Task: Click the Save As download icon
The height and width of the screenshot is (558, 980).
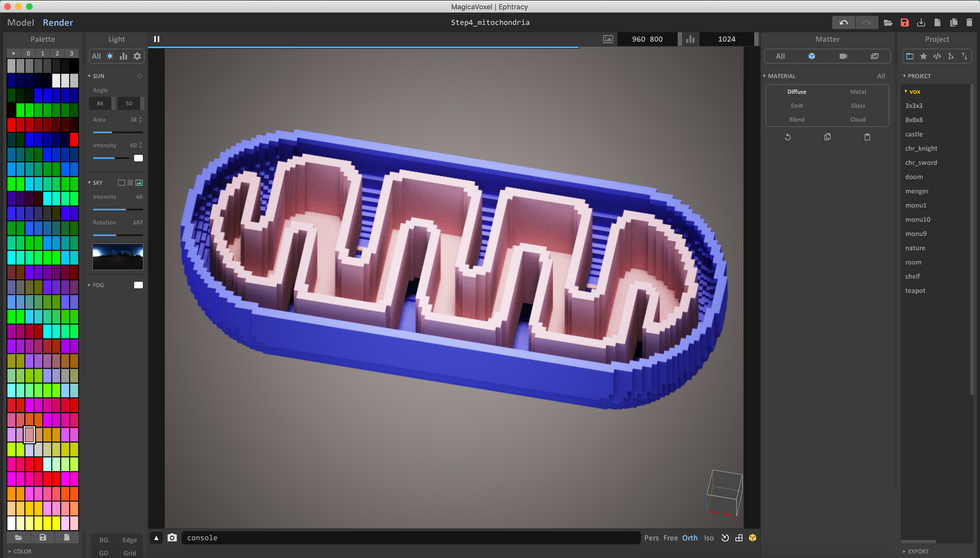Action: [921, 22]
